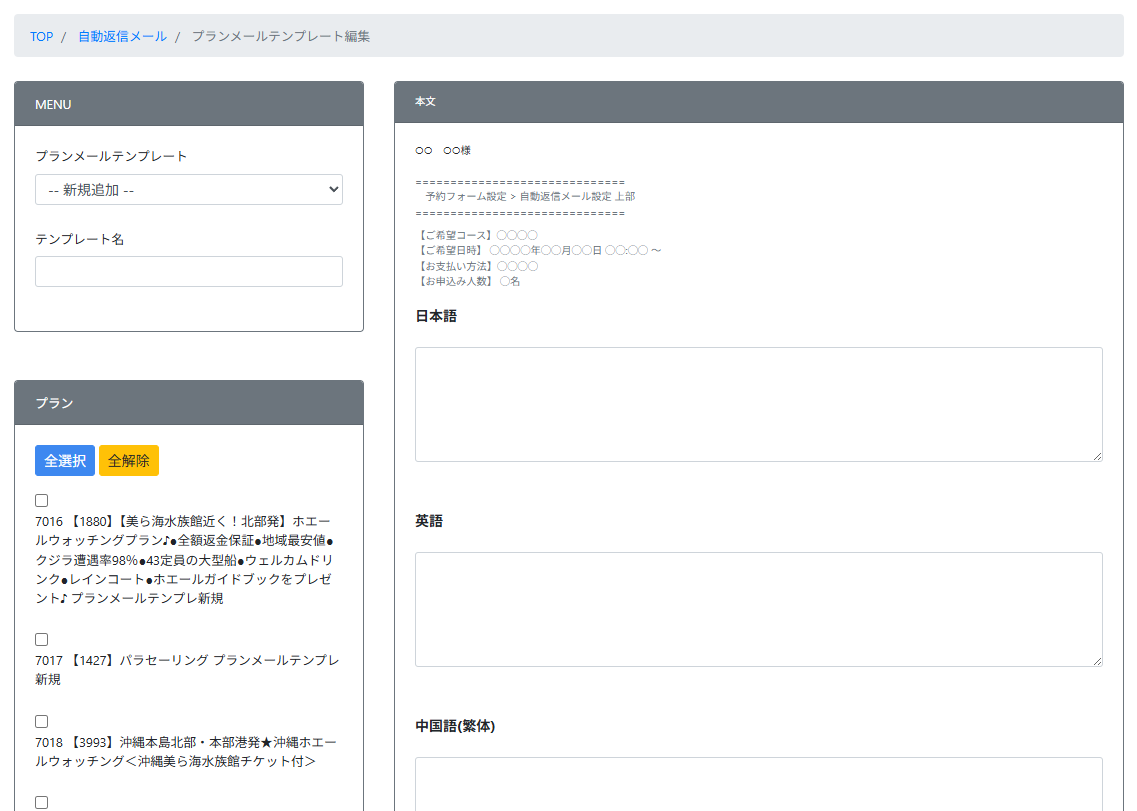This screenshot has height=811, width=1137.
Task: Click inside the 日本語 text area
Action: click(758, 404)
